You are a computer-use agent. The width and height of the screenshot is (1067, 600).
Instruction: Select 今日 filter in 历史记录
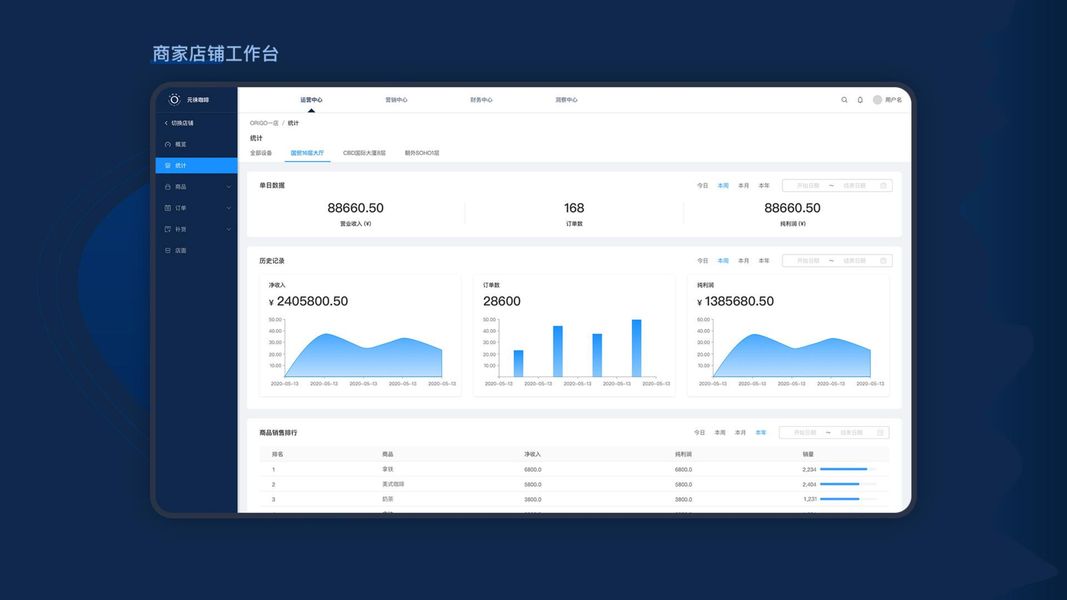702,261
